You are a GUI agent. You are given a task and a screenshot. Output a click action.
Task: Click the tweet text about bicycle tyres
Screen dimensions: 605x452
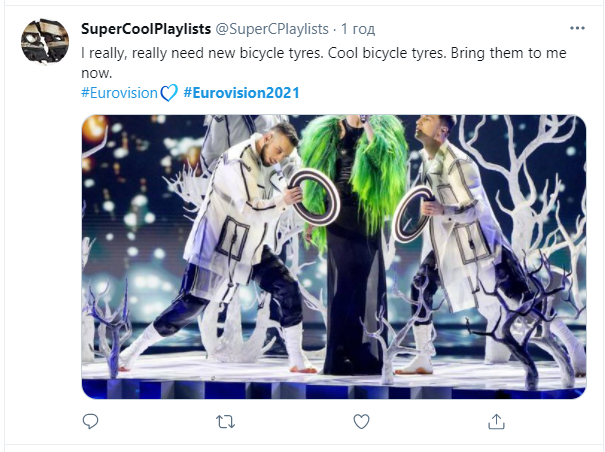(x=300, y=50)
